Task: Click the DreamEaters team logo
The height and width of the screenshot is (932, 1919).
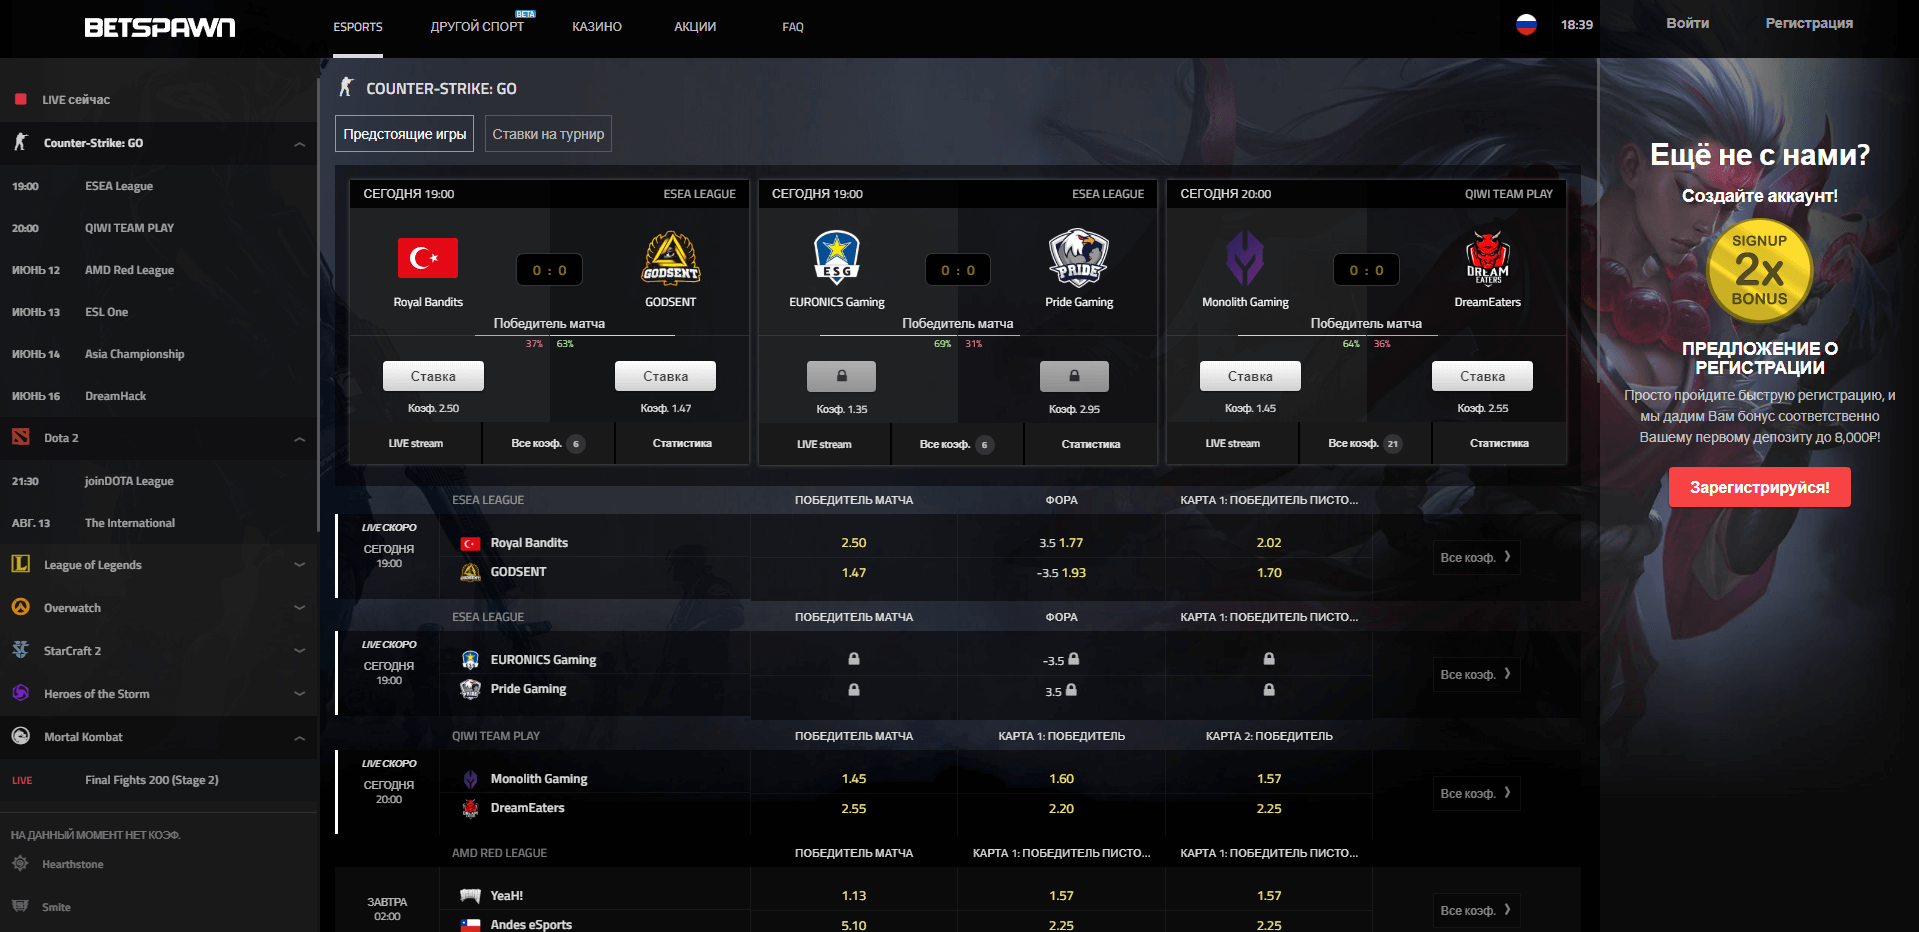Action: point(1488,258)
